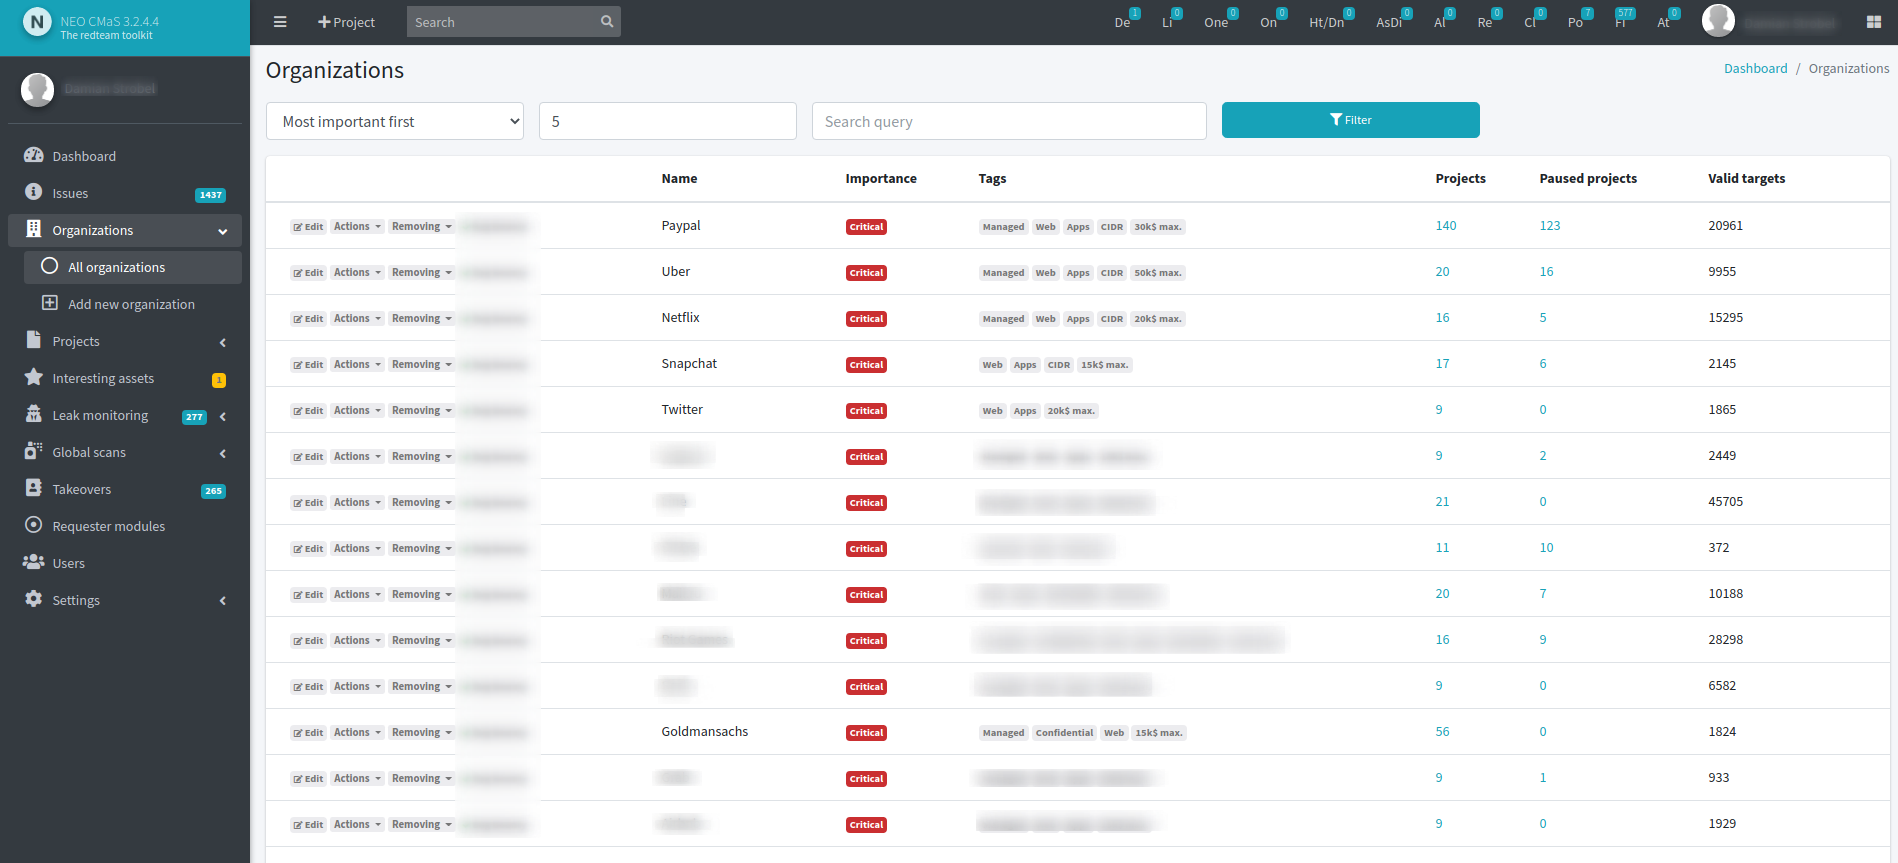Open the grid apps icon at top right
Screen dimensions: 1898x863
[x=1874, y=22]
